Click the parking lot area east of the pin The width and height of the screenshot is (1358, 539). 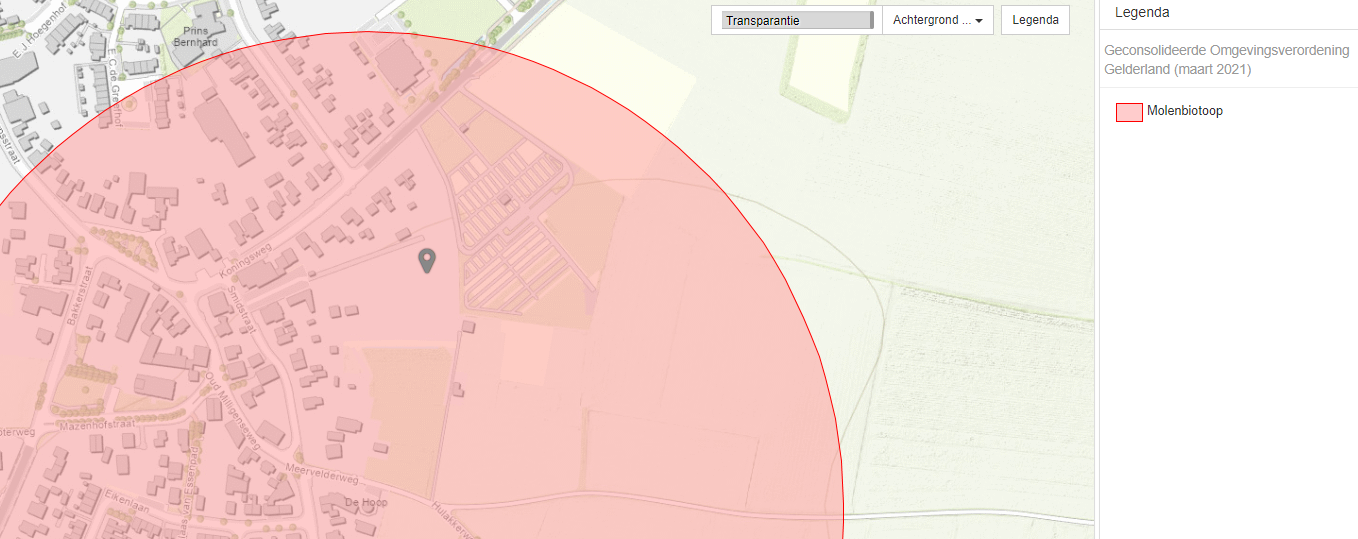point(510,230)
